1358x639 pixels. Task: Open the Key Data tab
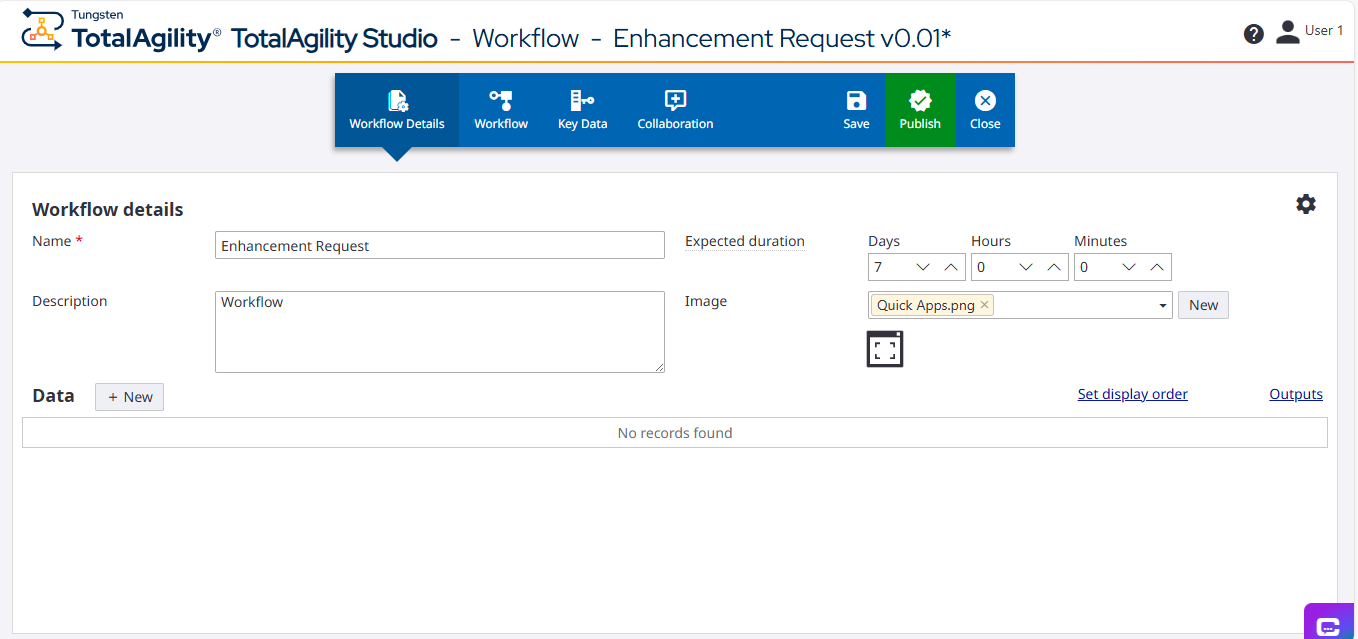[x=582, y=110]
